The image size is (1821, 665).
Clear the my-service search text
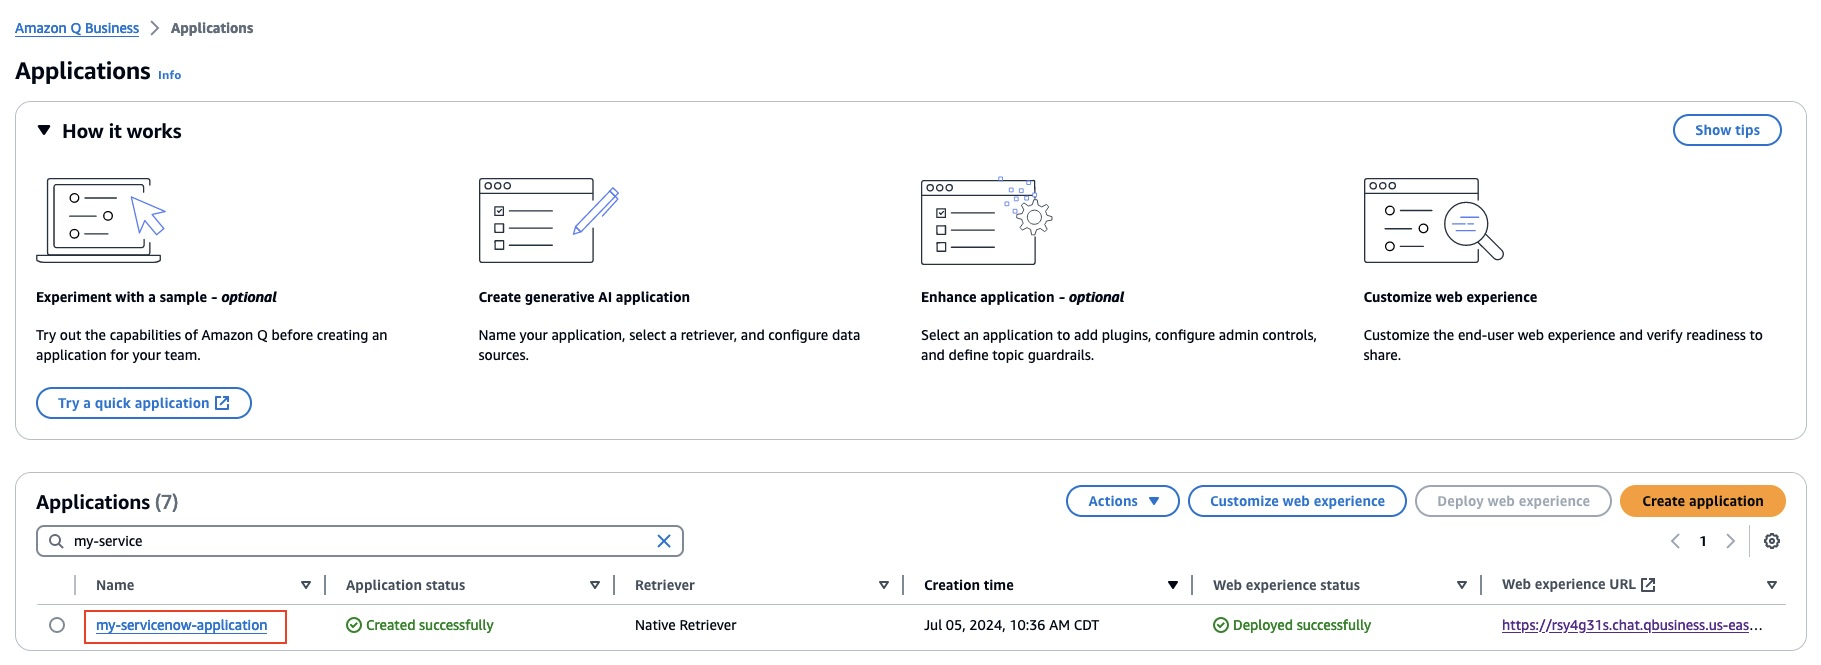coord(664,541)
